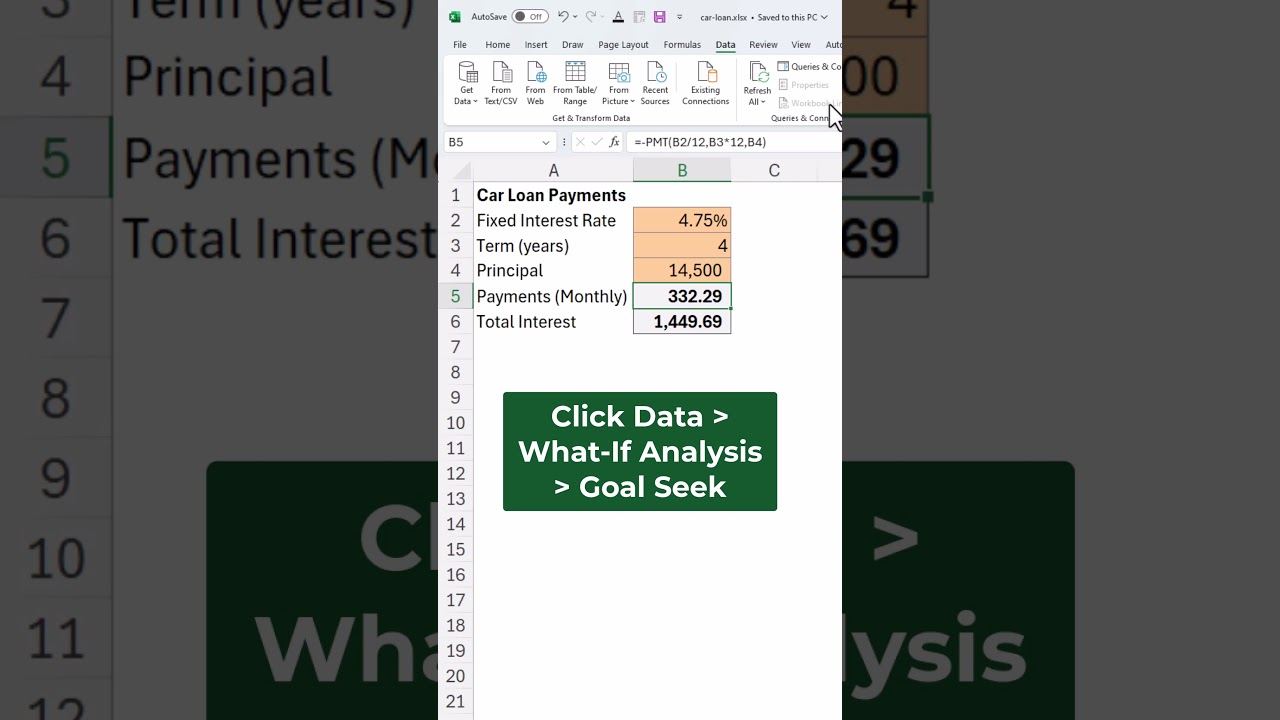
Task: Open the Get Data menu
Action: click(467, 83)
